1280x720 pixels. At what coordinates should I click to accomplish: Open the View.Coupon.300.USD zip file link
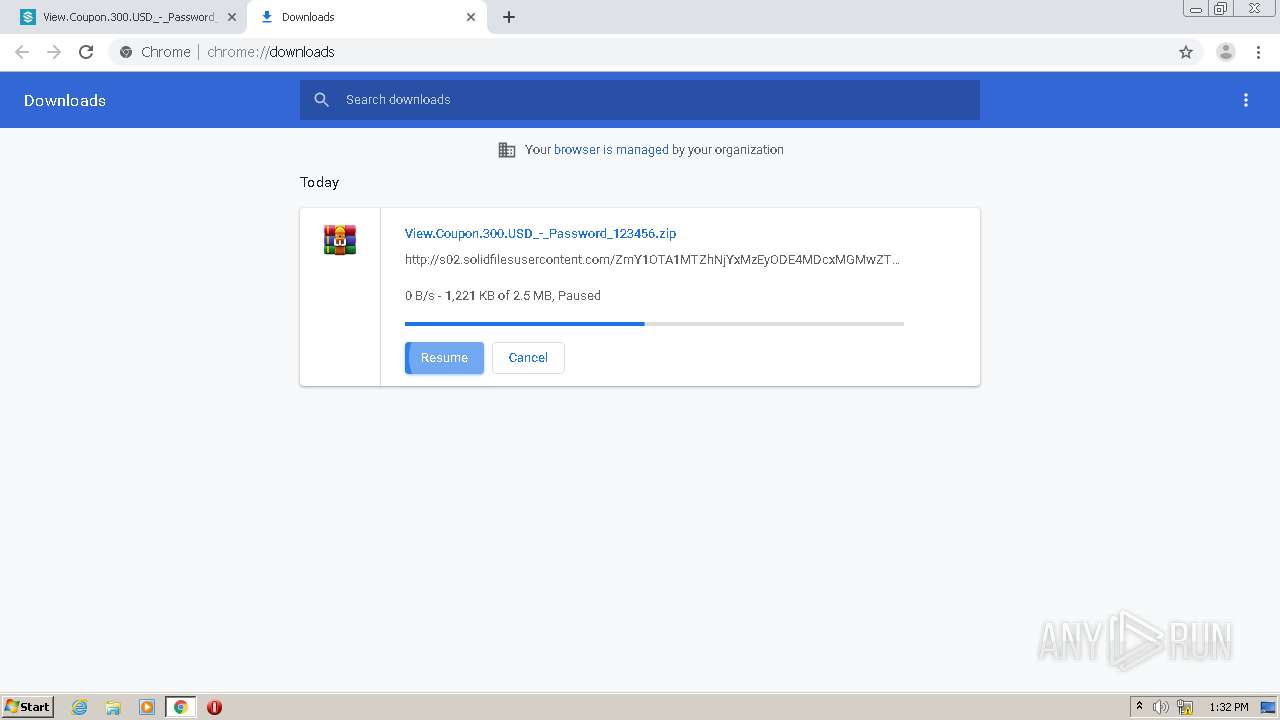pyautogui.click(x=540, y=233)
